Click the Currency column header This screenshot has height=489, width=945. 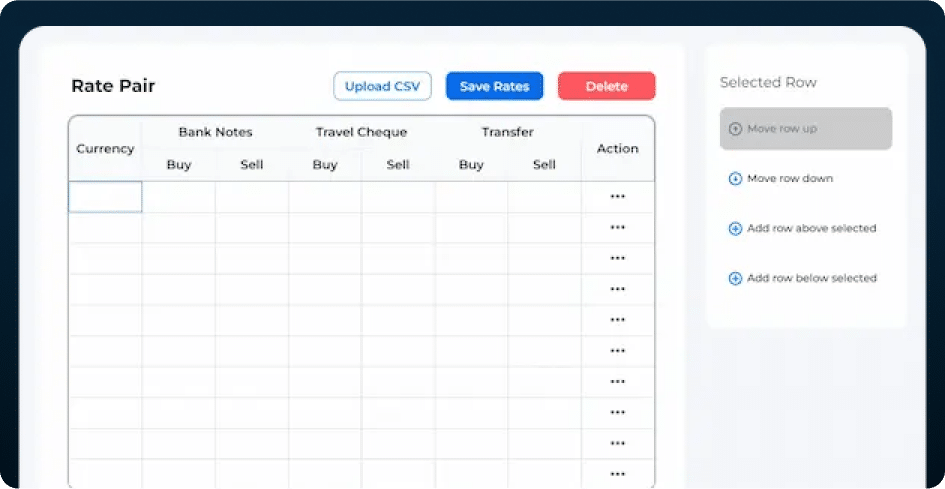click(105, 149)
